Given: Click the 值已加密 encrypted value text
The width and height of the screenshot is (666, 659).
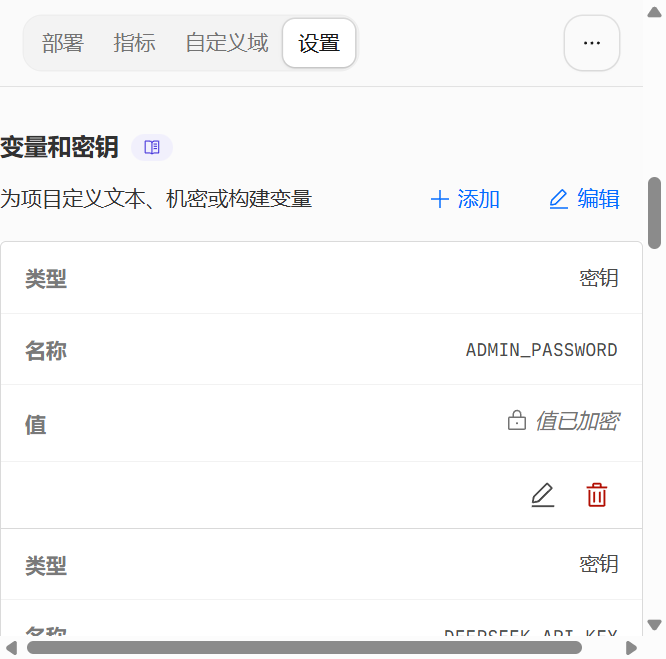Looking at the screenshot, I should [x=577, y=421].
